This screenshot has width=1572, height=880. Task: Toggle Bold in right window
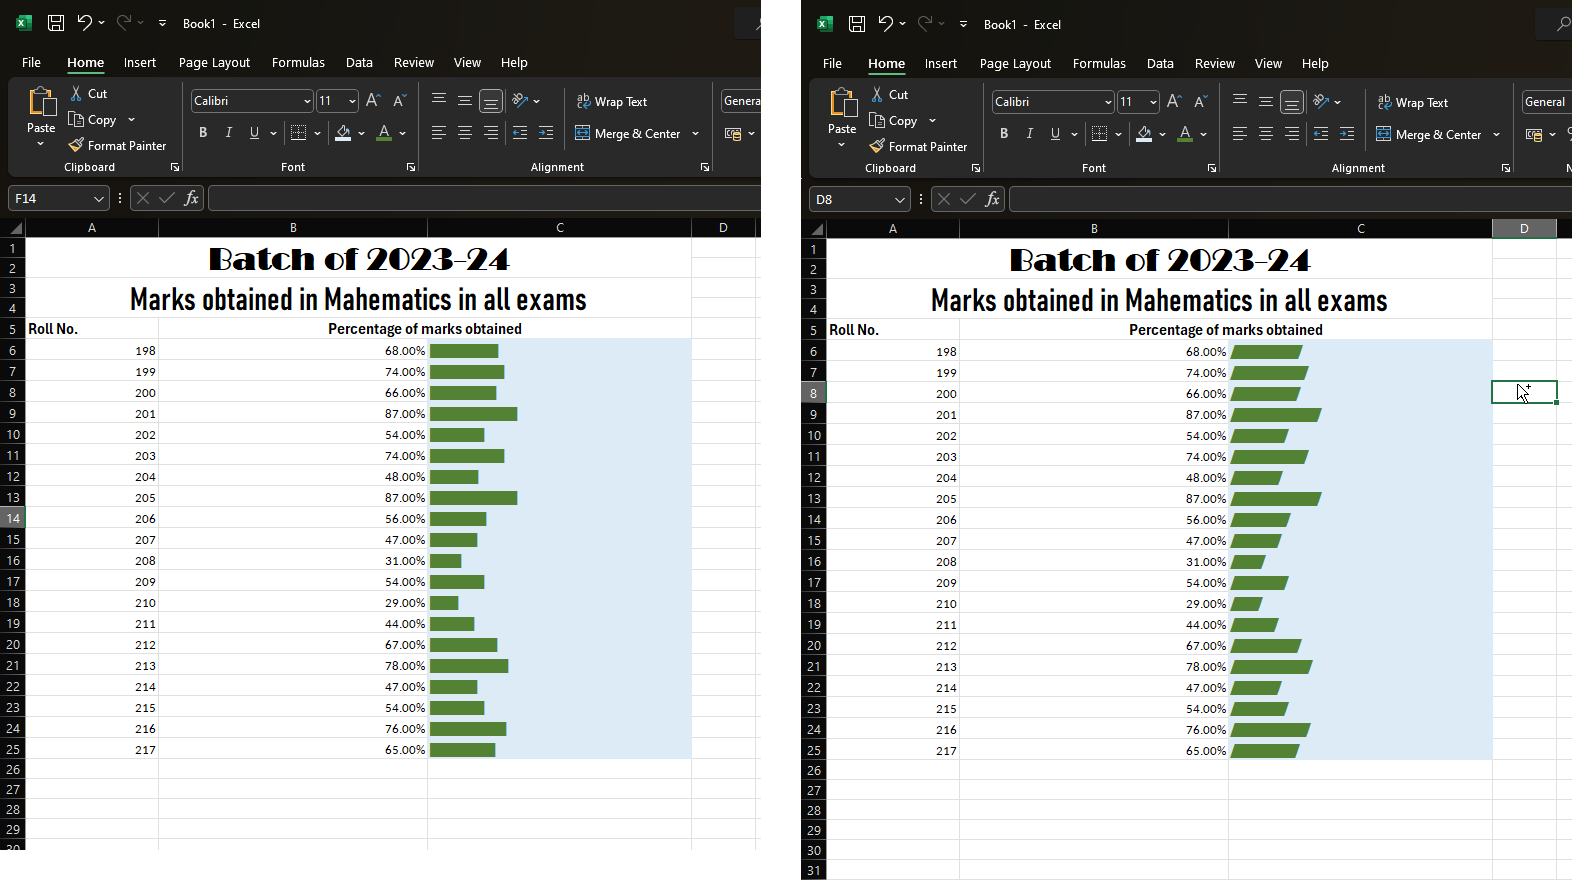[x=1004, y=133]
